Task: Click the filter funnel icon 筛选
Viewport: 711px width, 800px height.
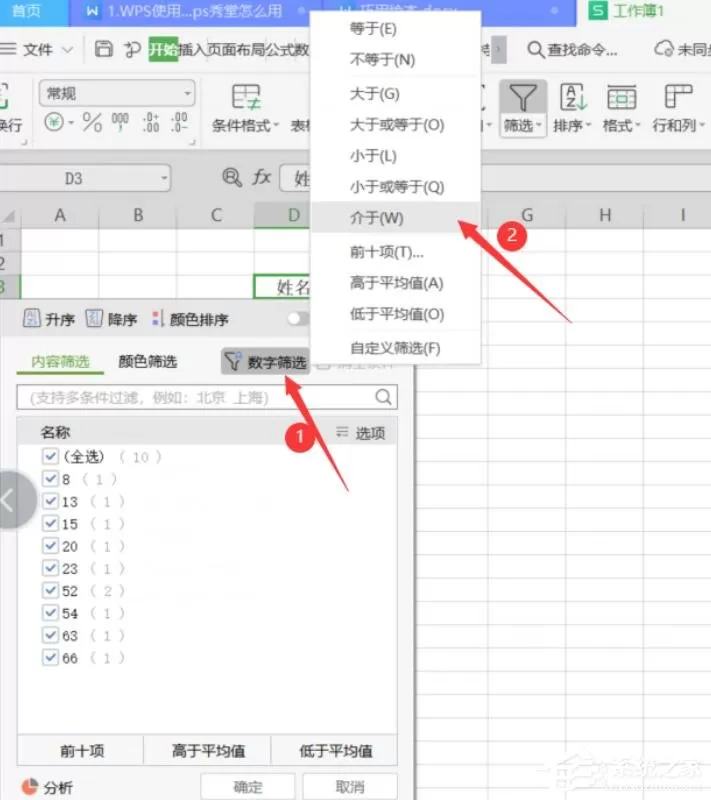Action: (523, 97)
